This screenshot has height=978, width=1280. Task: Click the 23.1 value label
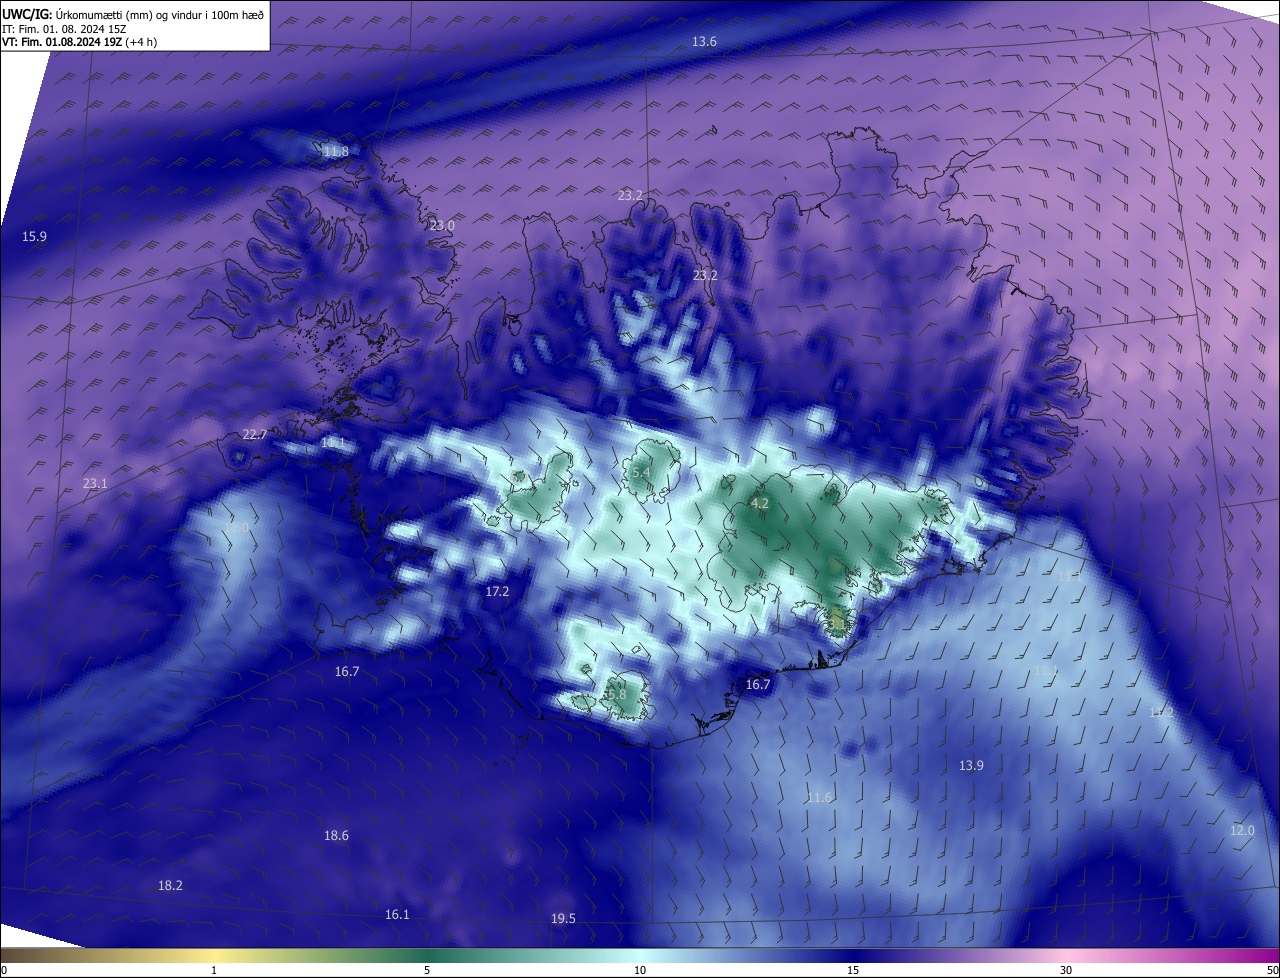point(95,483)
